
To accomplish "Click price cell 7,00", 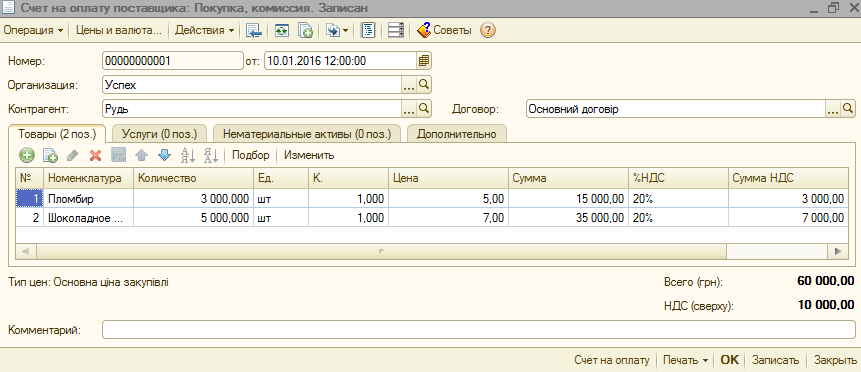I will [x=448, y=218].
